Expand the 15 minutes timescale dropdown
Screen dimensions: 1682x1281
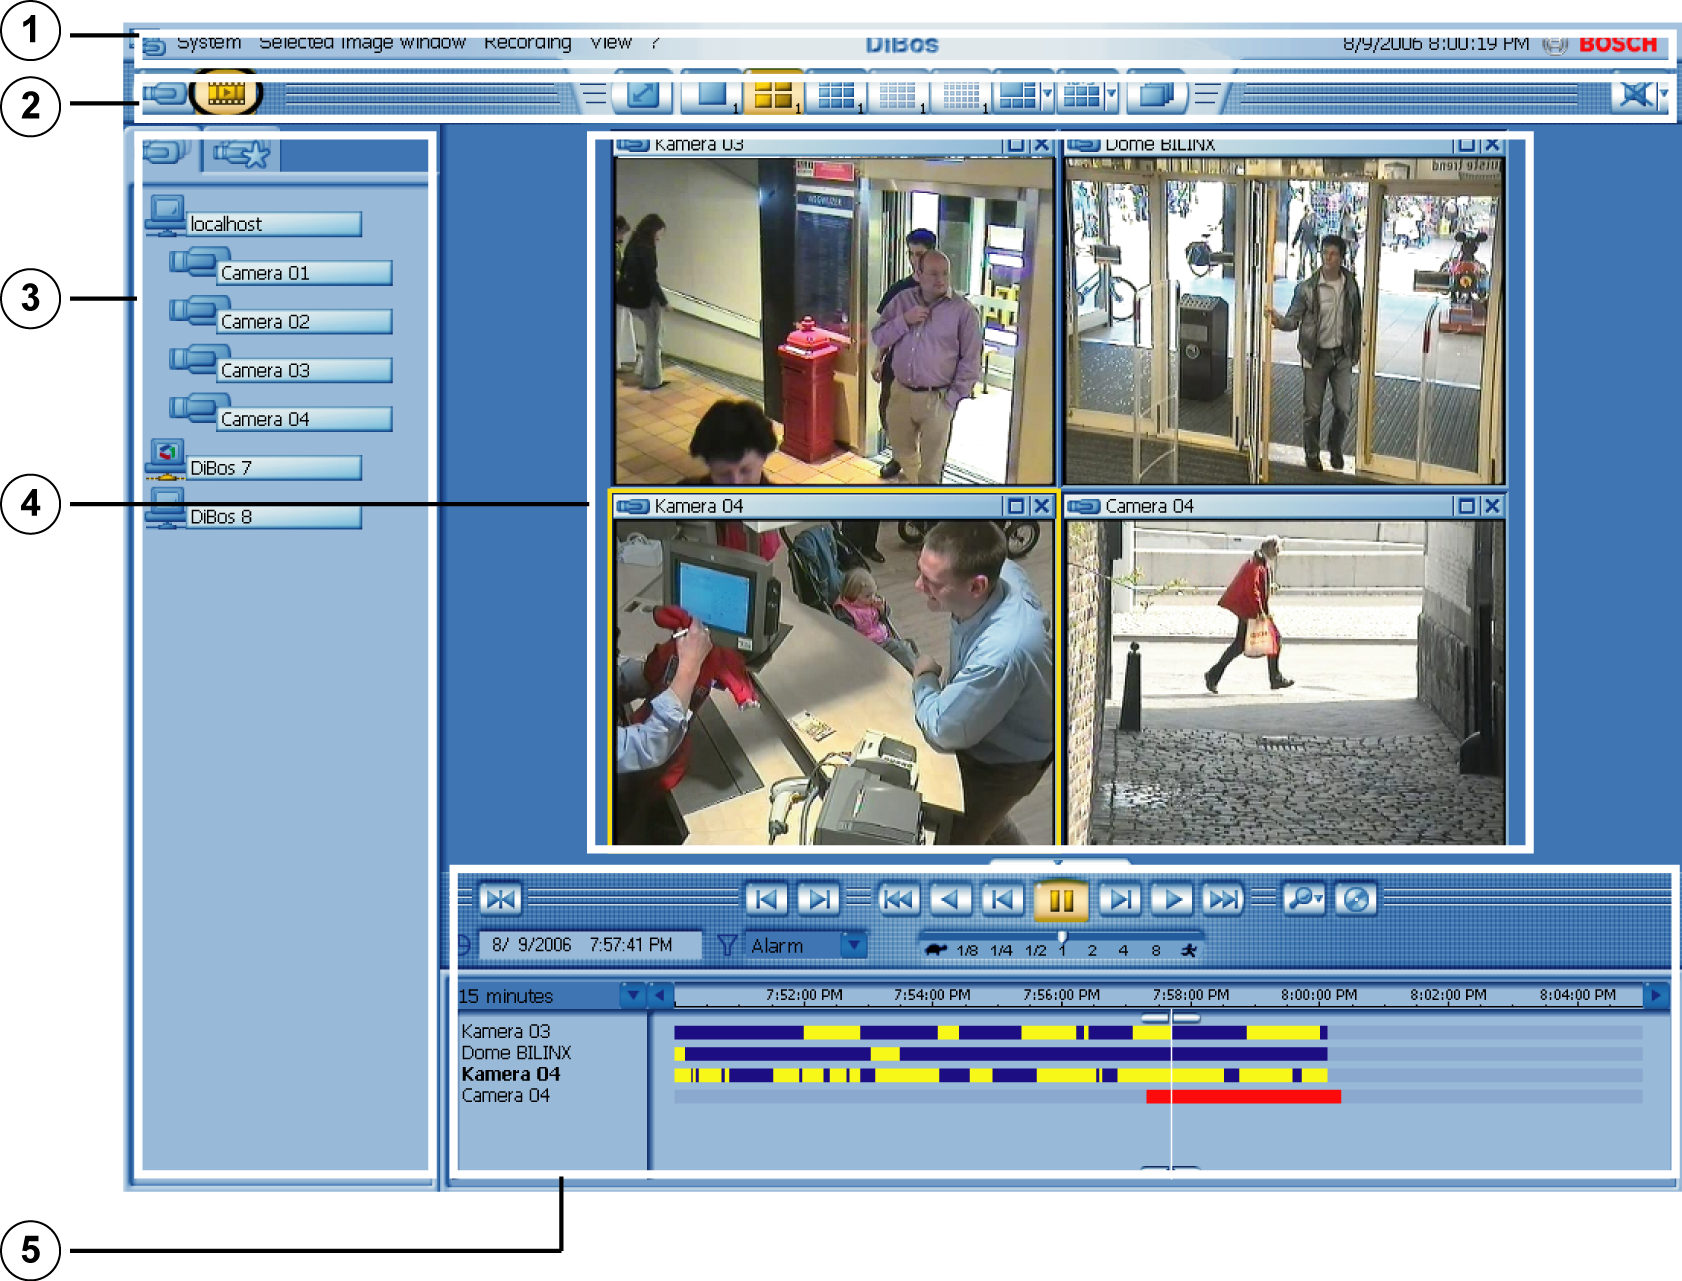tap(632, 996)
